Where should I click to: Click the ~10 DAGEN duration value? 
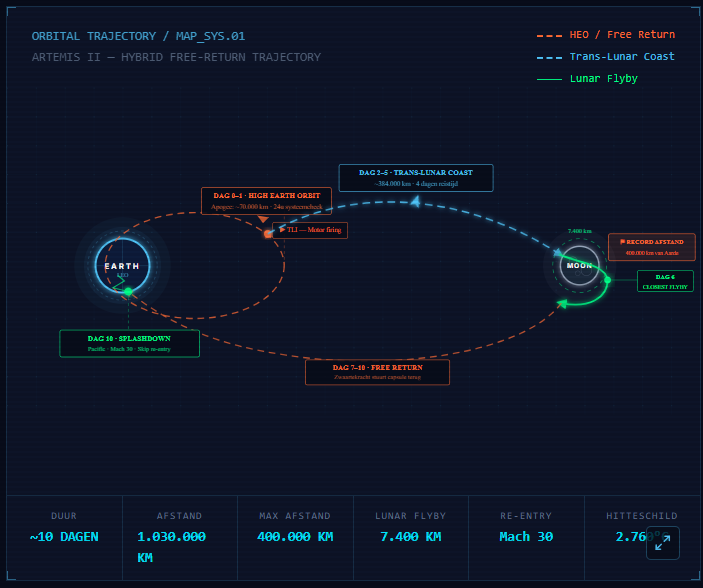64,537
